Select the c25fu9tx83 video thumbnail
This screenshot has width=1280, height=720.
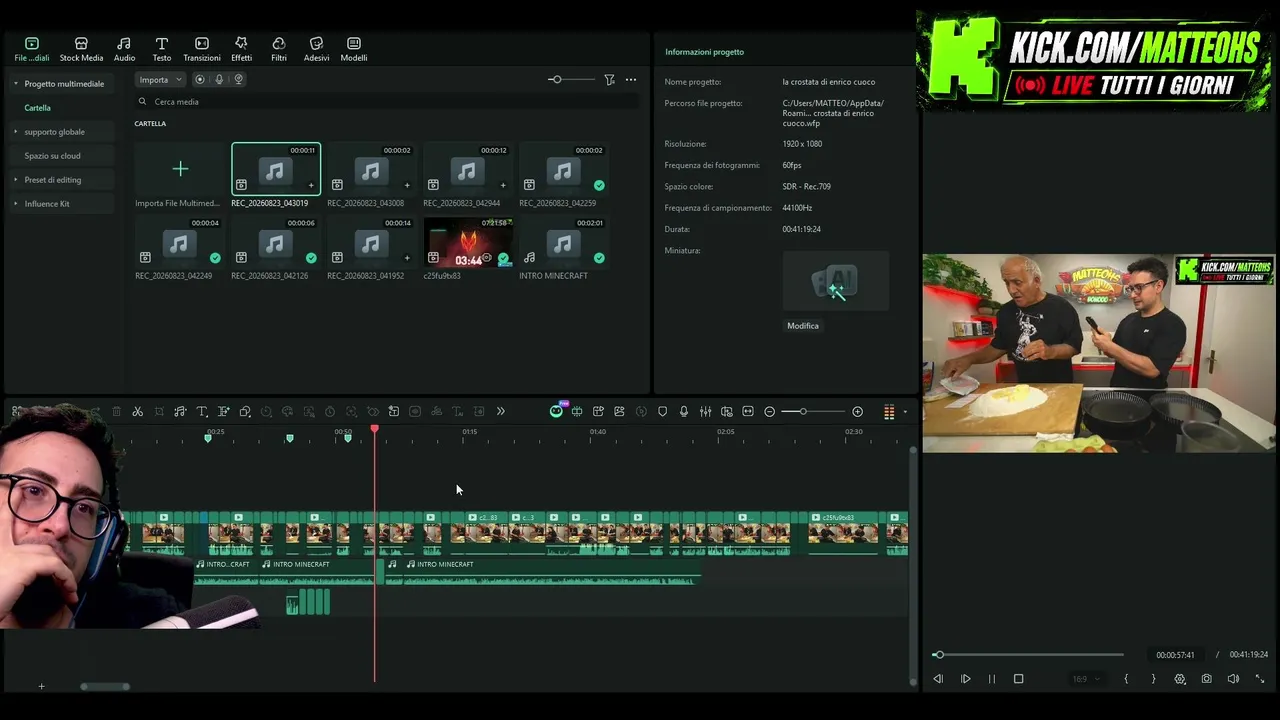pyautogui.click(x=468, y=242)
